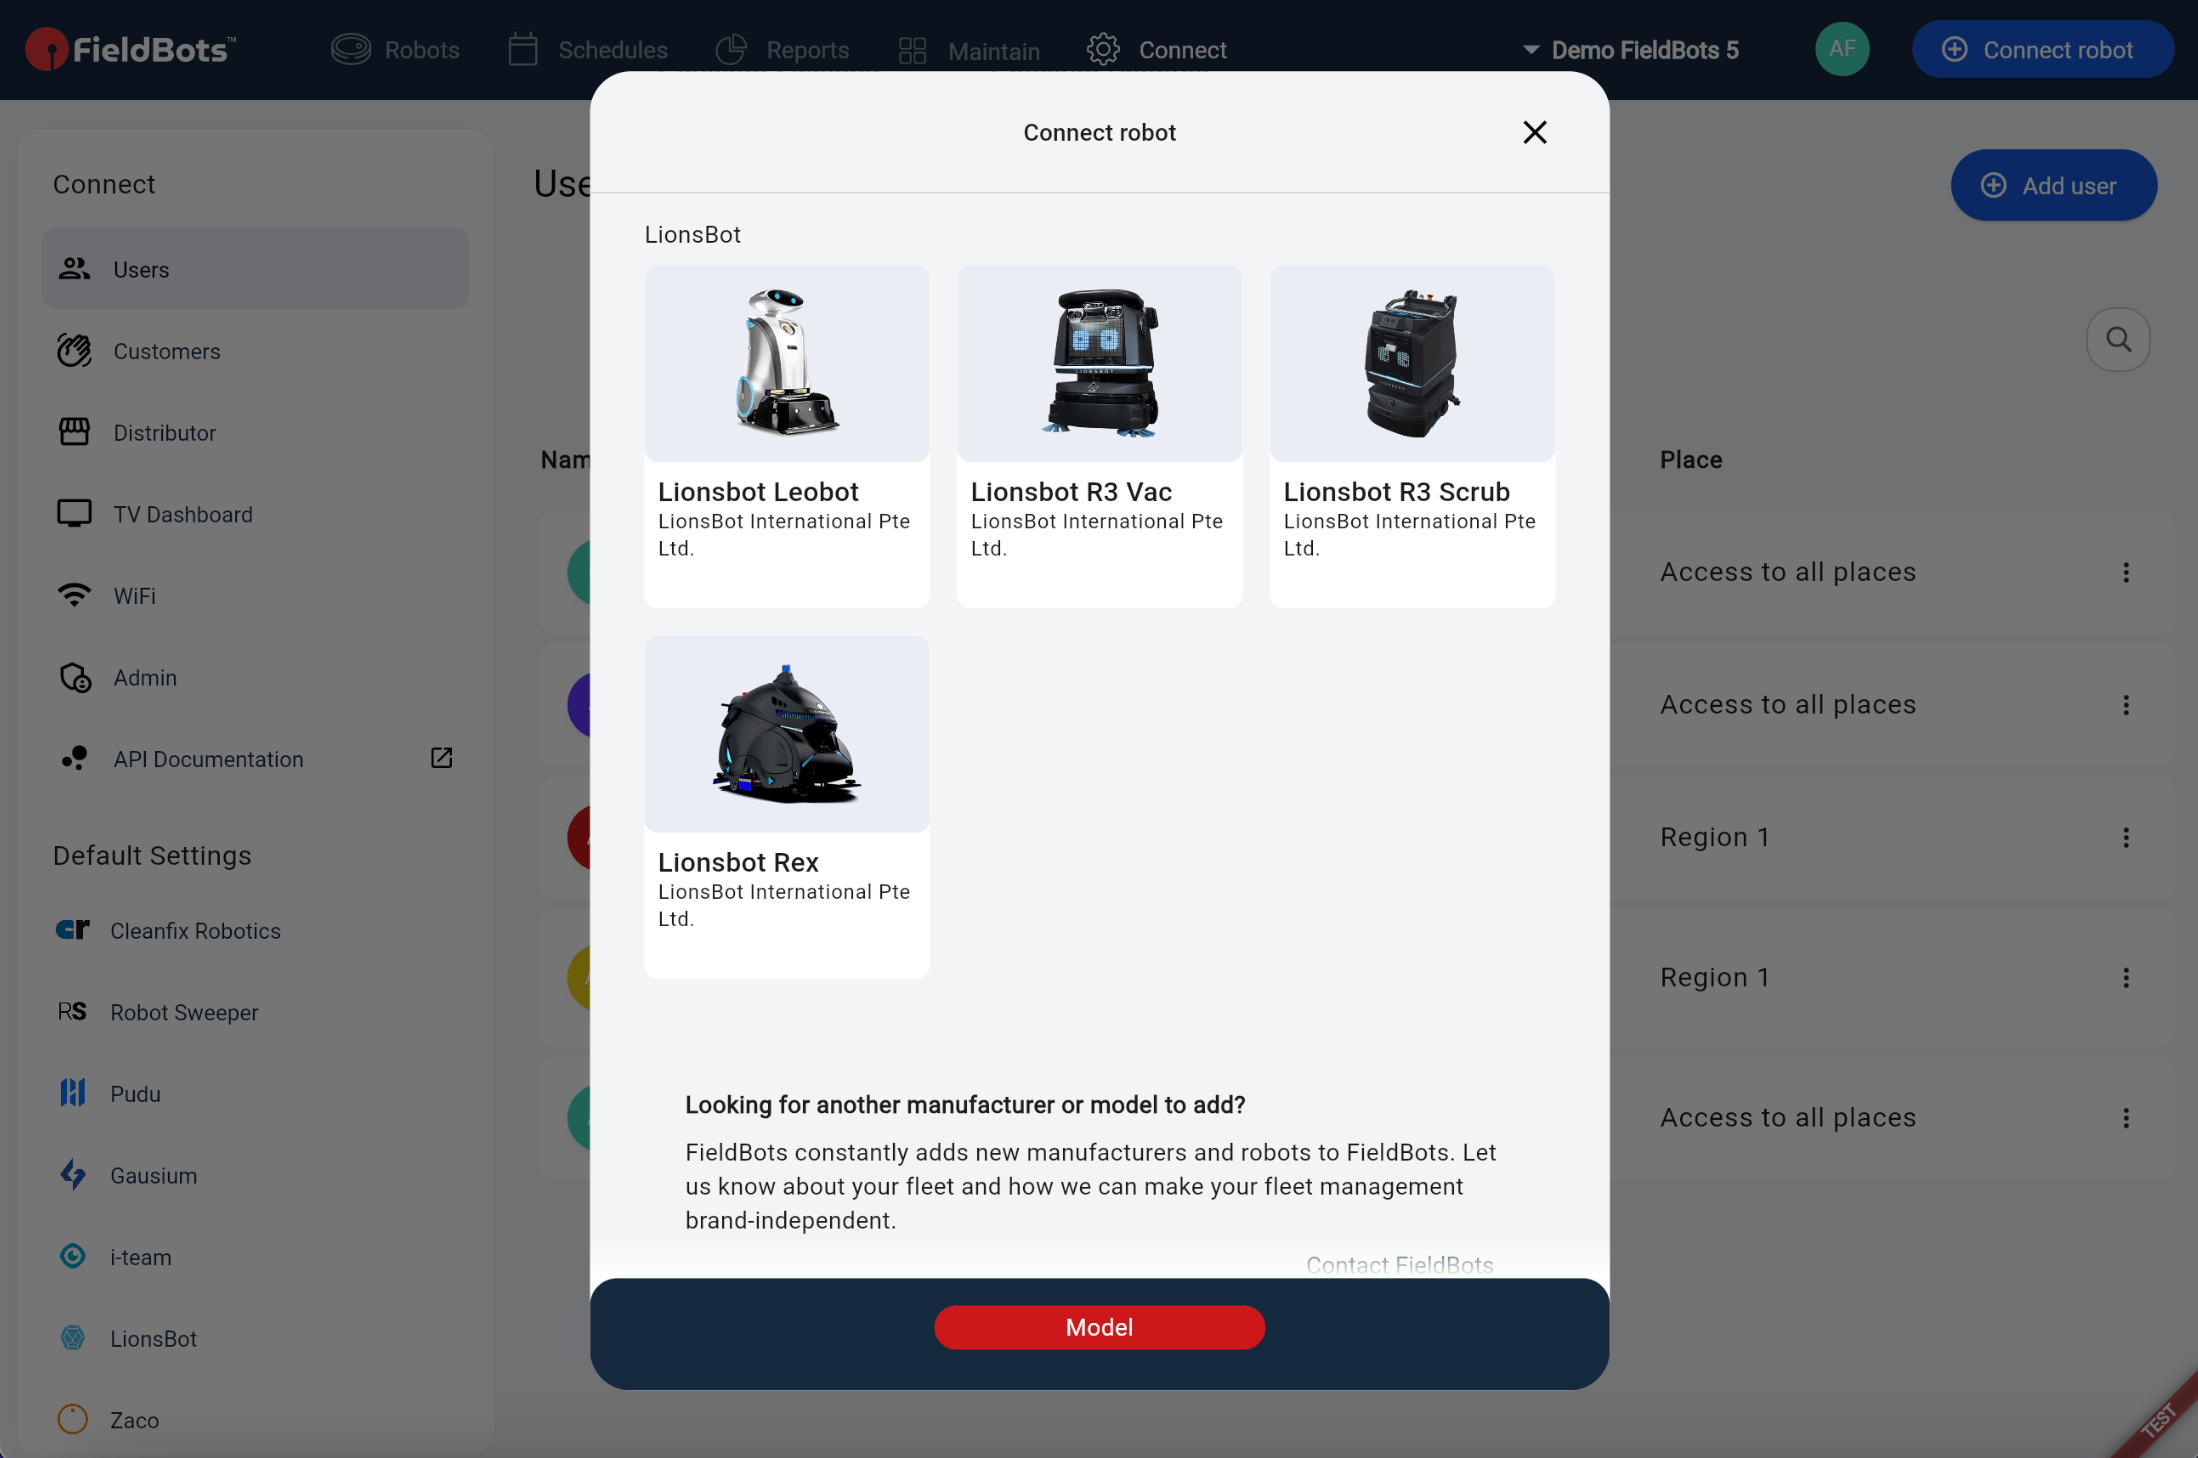Open Zaco default settings
This screenshot has height=1458, width=2198.
[x=255, y=1419]
